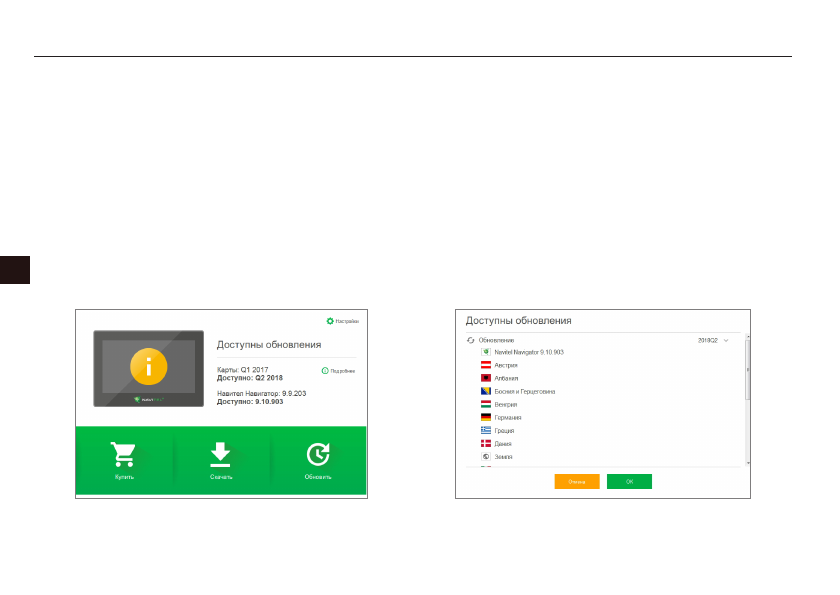The image size is (840, 595).
Task: Click the update list scrollbar down arrow
Action: (x=748, y=463)
